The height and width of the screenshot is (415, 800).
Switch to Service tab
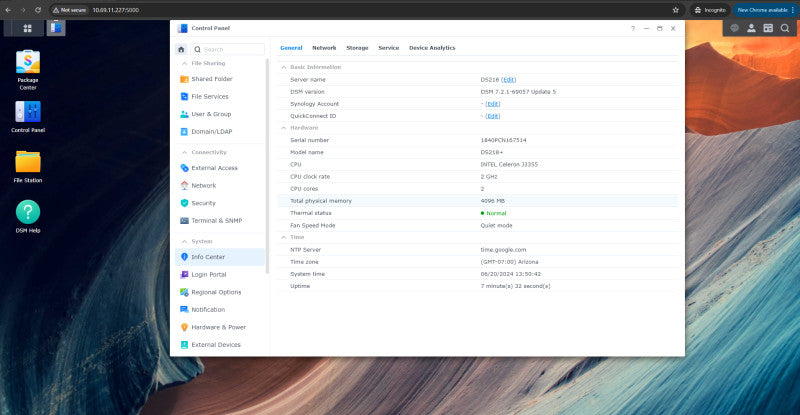pyautogui.click(x=388, y=48)
